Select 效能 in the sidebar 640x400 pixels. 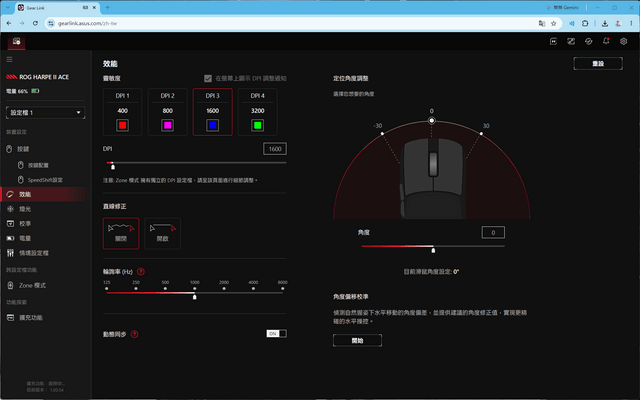pyautogui.click(x=44, y=194)
